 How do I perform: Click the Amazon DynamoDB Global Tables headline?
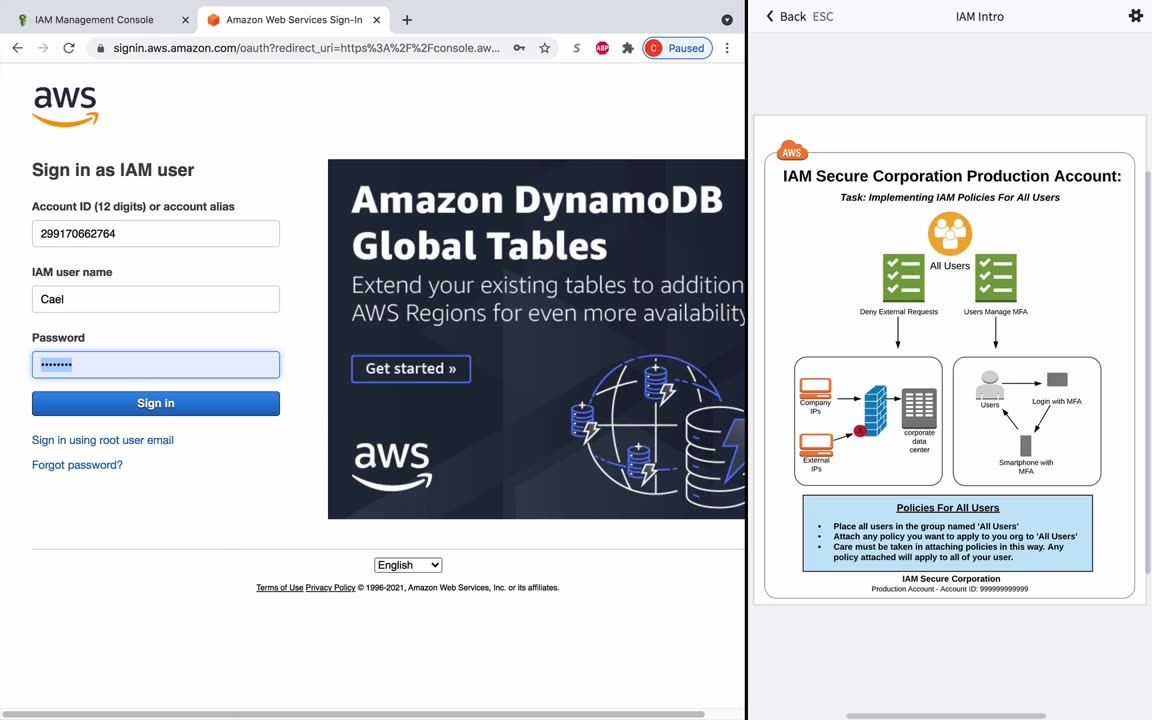pyautogui.click(x=537, y=223)
